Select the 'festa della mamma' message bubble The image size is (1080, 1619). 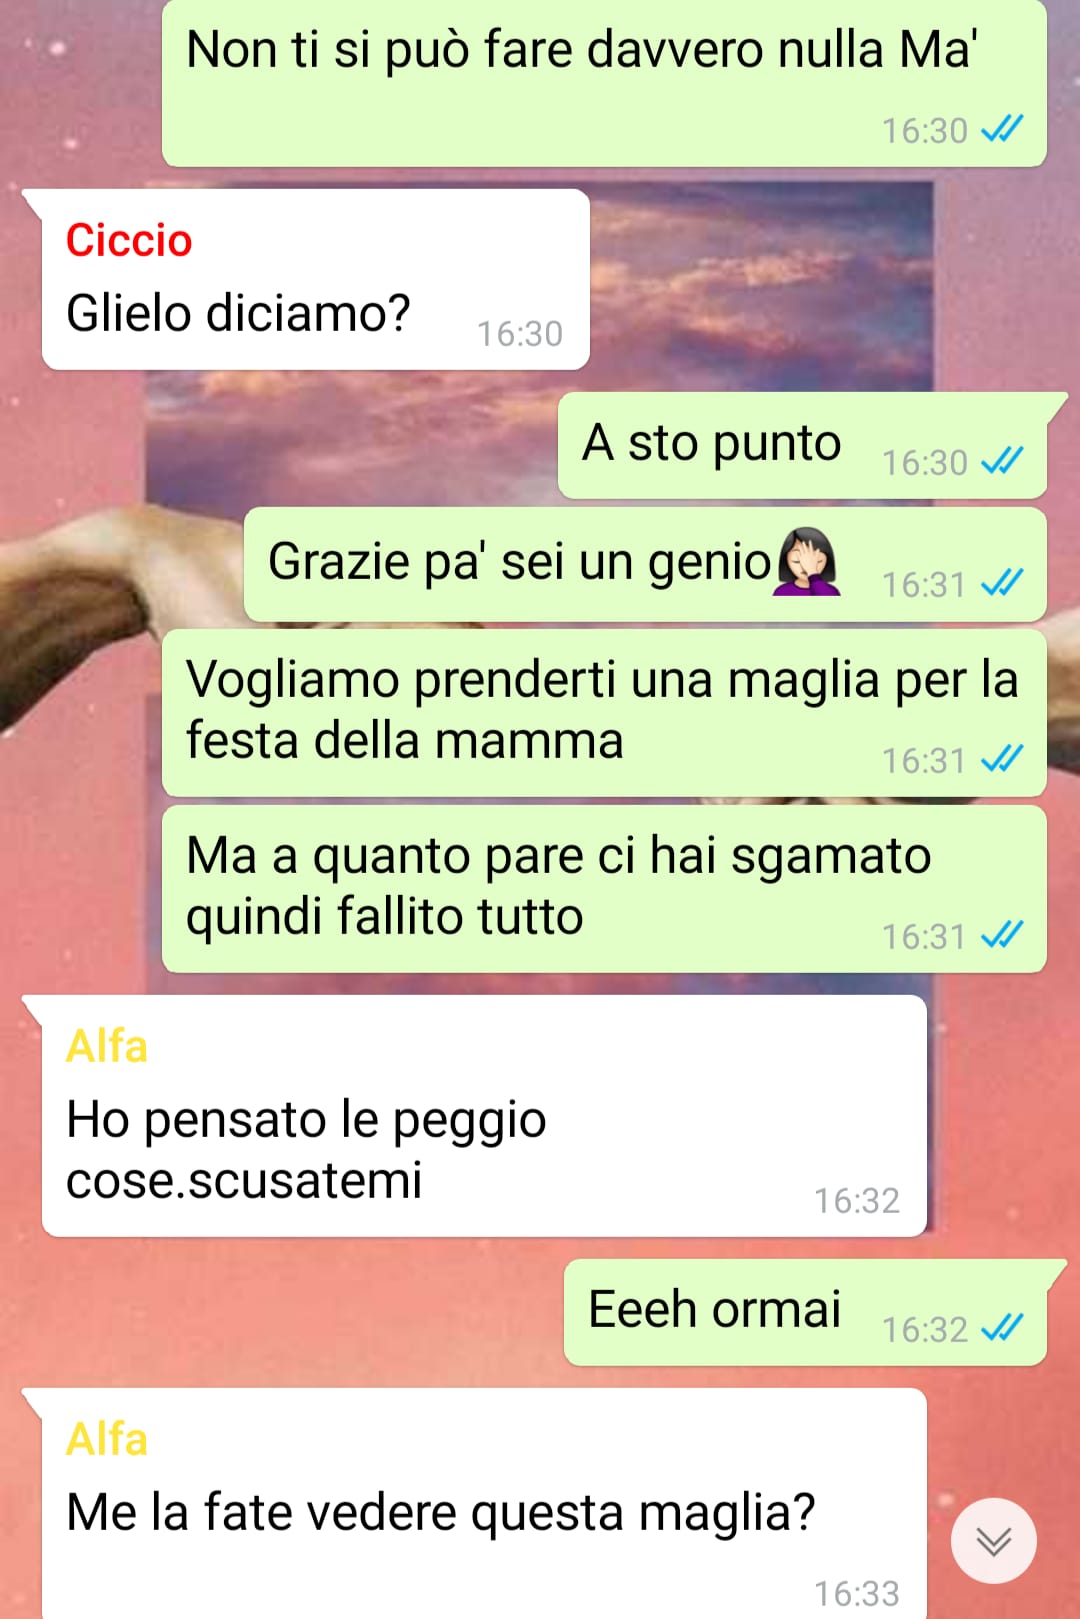(x=604, y=712)
